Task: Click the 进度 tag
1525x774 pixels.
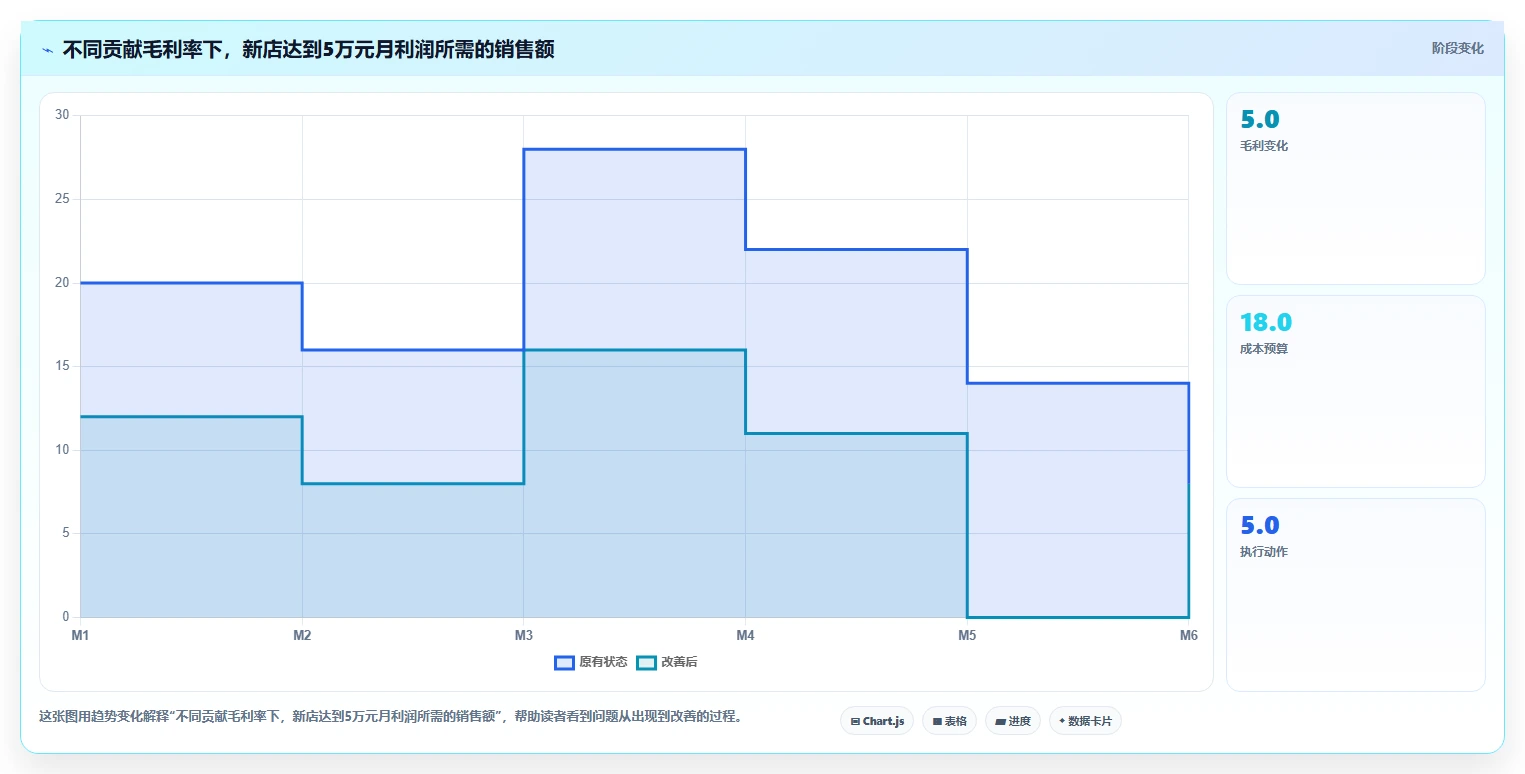Action: click(x=1013, y=721)
